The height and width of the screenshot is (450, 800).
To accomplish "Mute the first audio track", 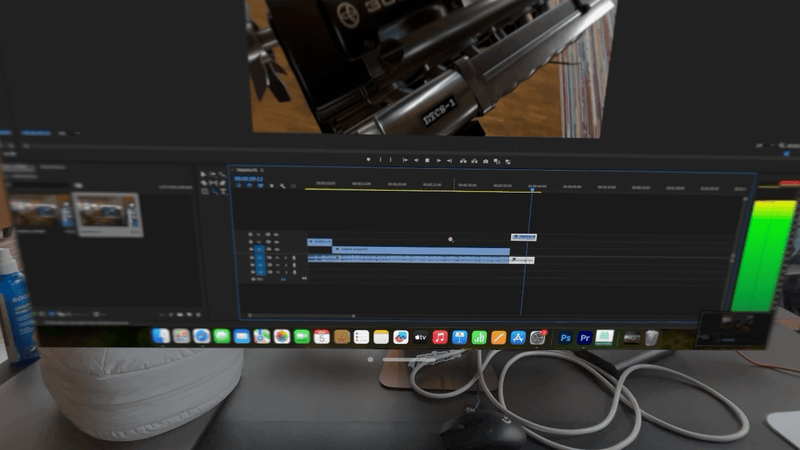I will (x=276, y=259).
